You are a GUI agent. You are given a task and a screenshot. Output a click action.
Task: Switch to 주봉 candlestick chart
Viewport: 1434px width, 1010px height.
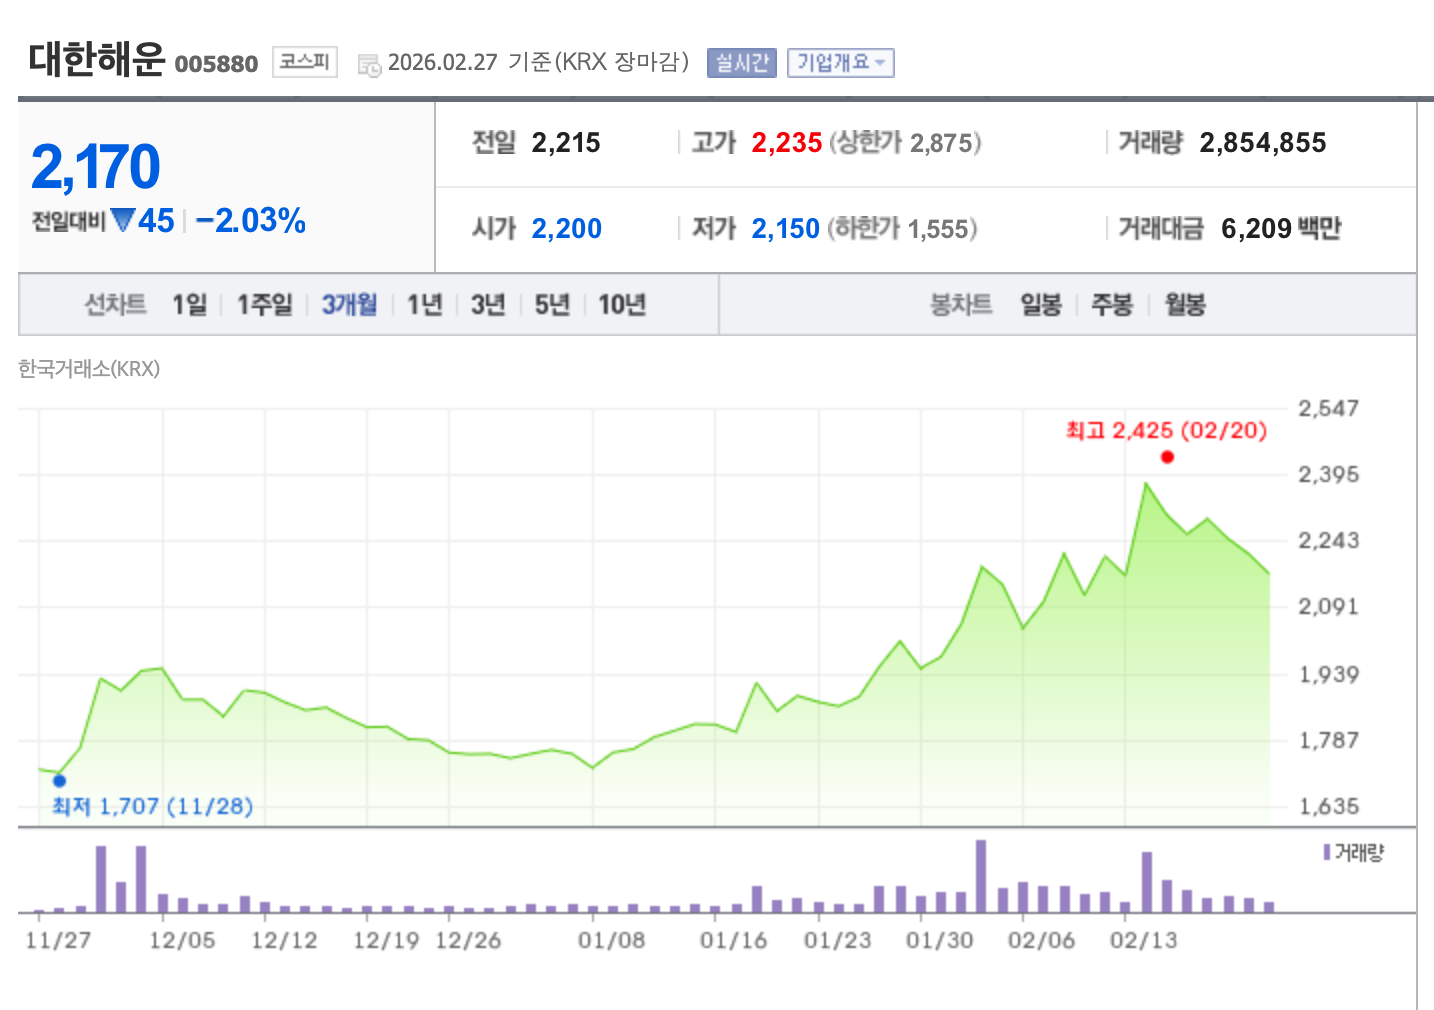1112,304
